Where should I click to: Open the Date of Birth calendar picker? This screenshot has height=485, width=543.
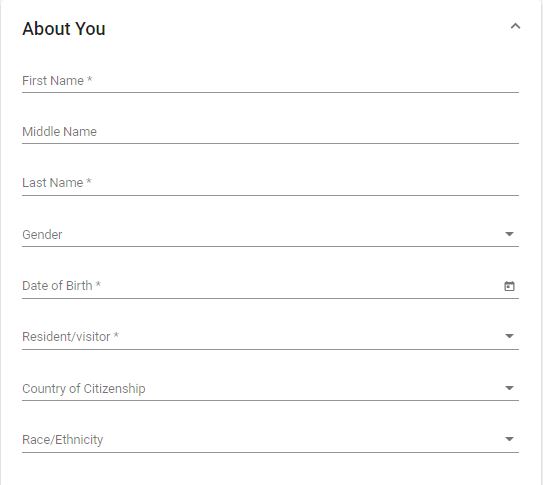pyautogui.click(x=509, y=286)
